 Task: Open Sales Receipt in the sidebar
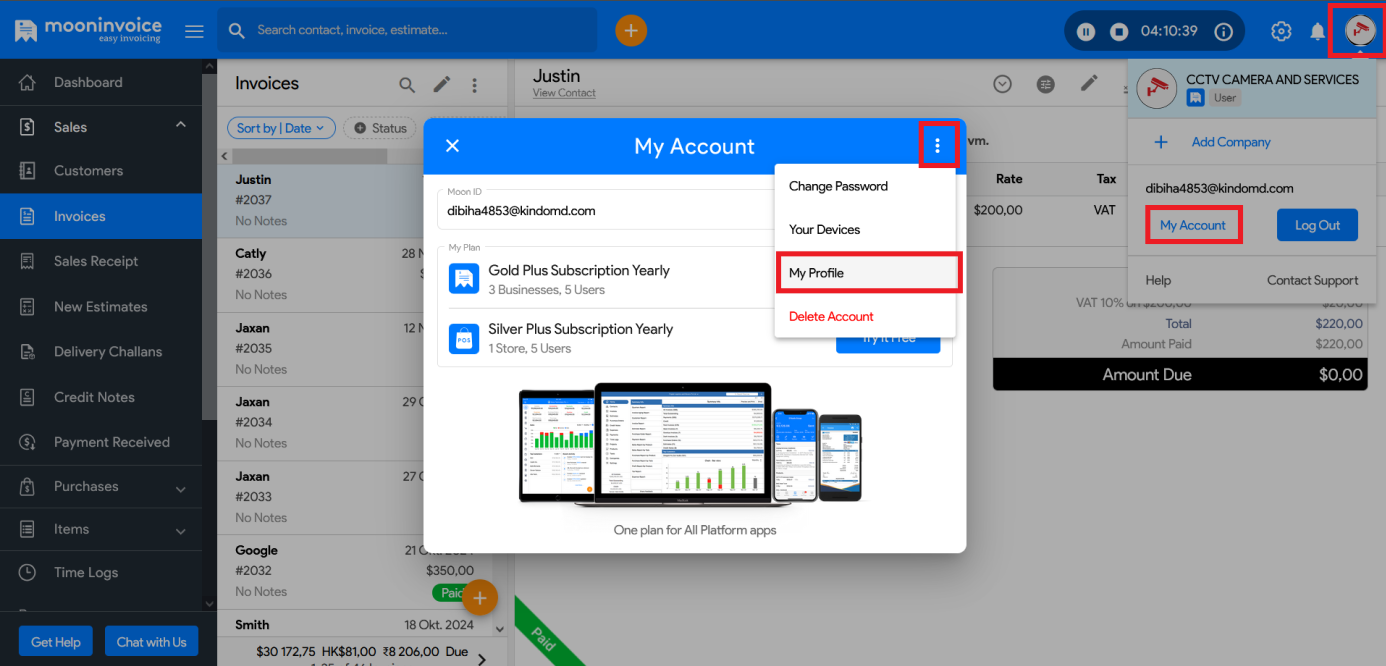coord(101,261)
